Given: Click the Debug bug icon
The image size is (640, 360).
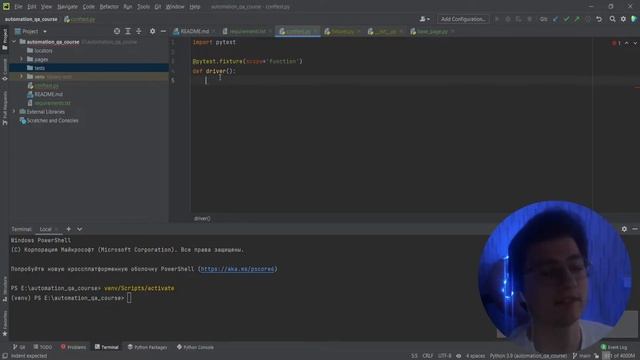Looking at the screenshot, I should [x=508, y=19].
